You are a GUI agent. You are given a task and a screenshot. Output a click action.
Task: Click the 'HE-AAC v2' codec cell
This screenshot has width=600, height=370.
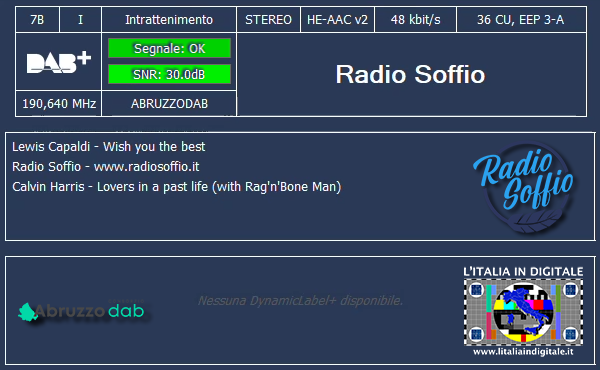(337, 20)
